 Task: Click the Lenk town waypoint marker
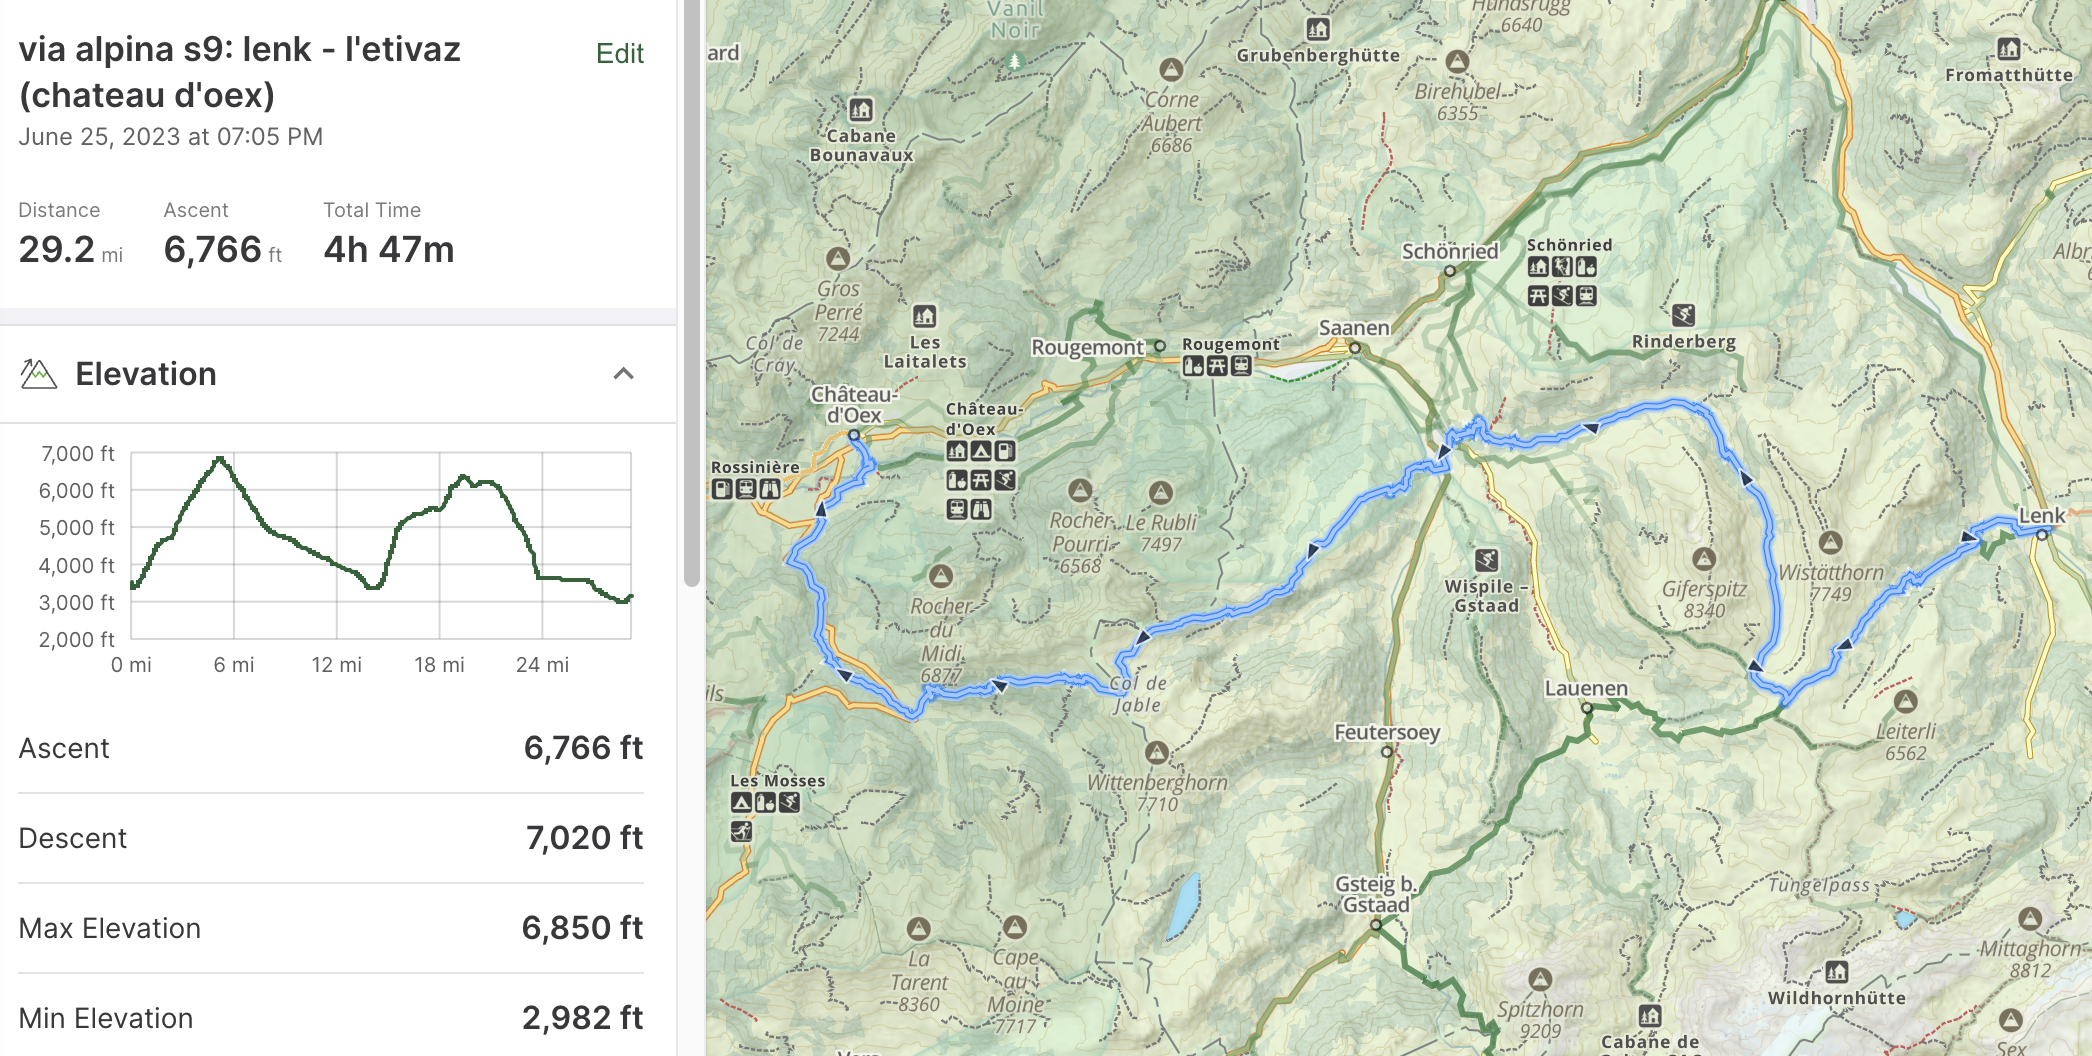2041,535
